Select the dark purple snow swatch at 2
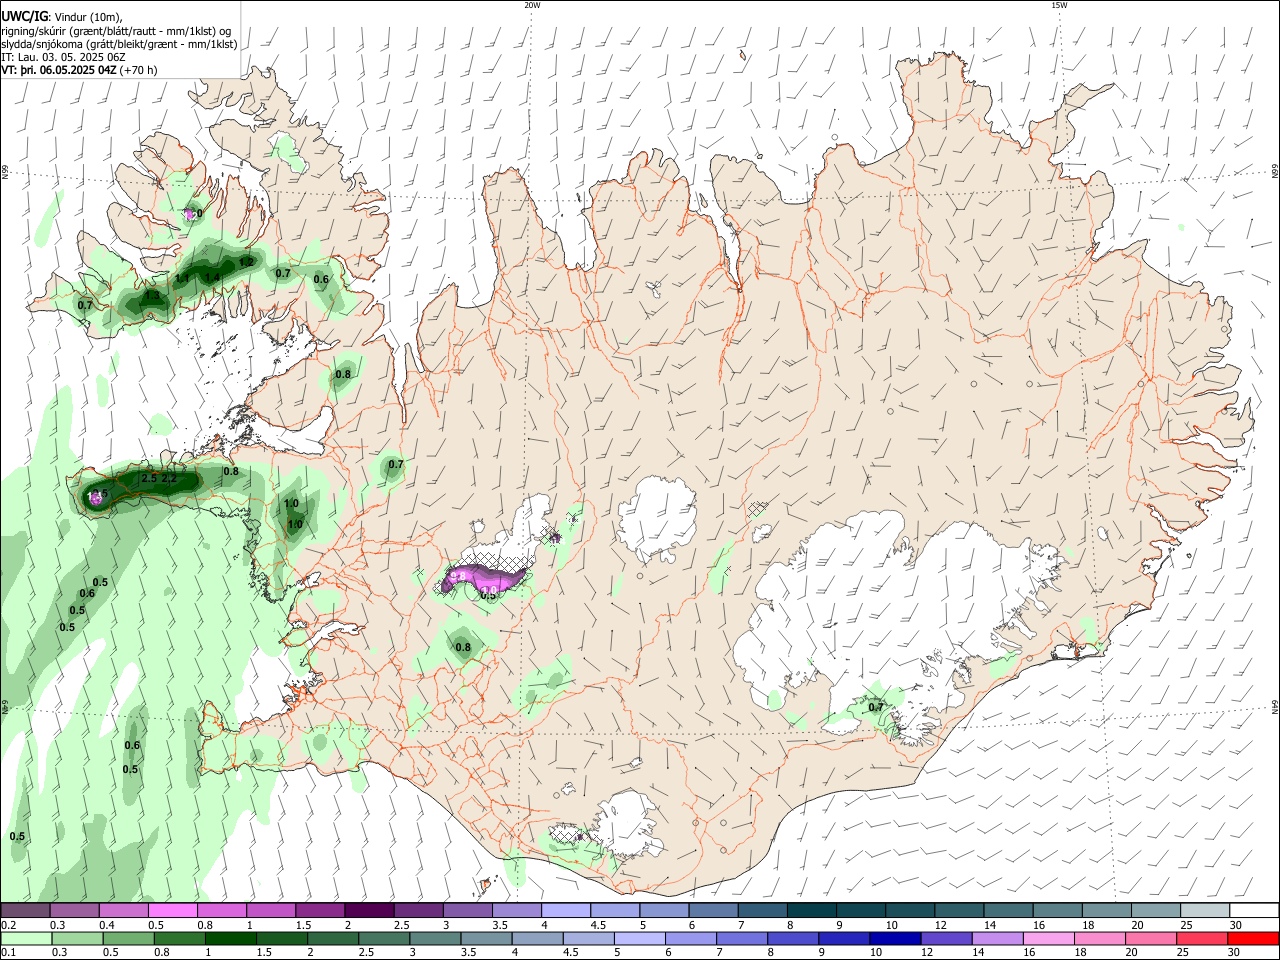Viewport: 1280px width, 960px height. click(x=369, y=910)
